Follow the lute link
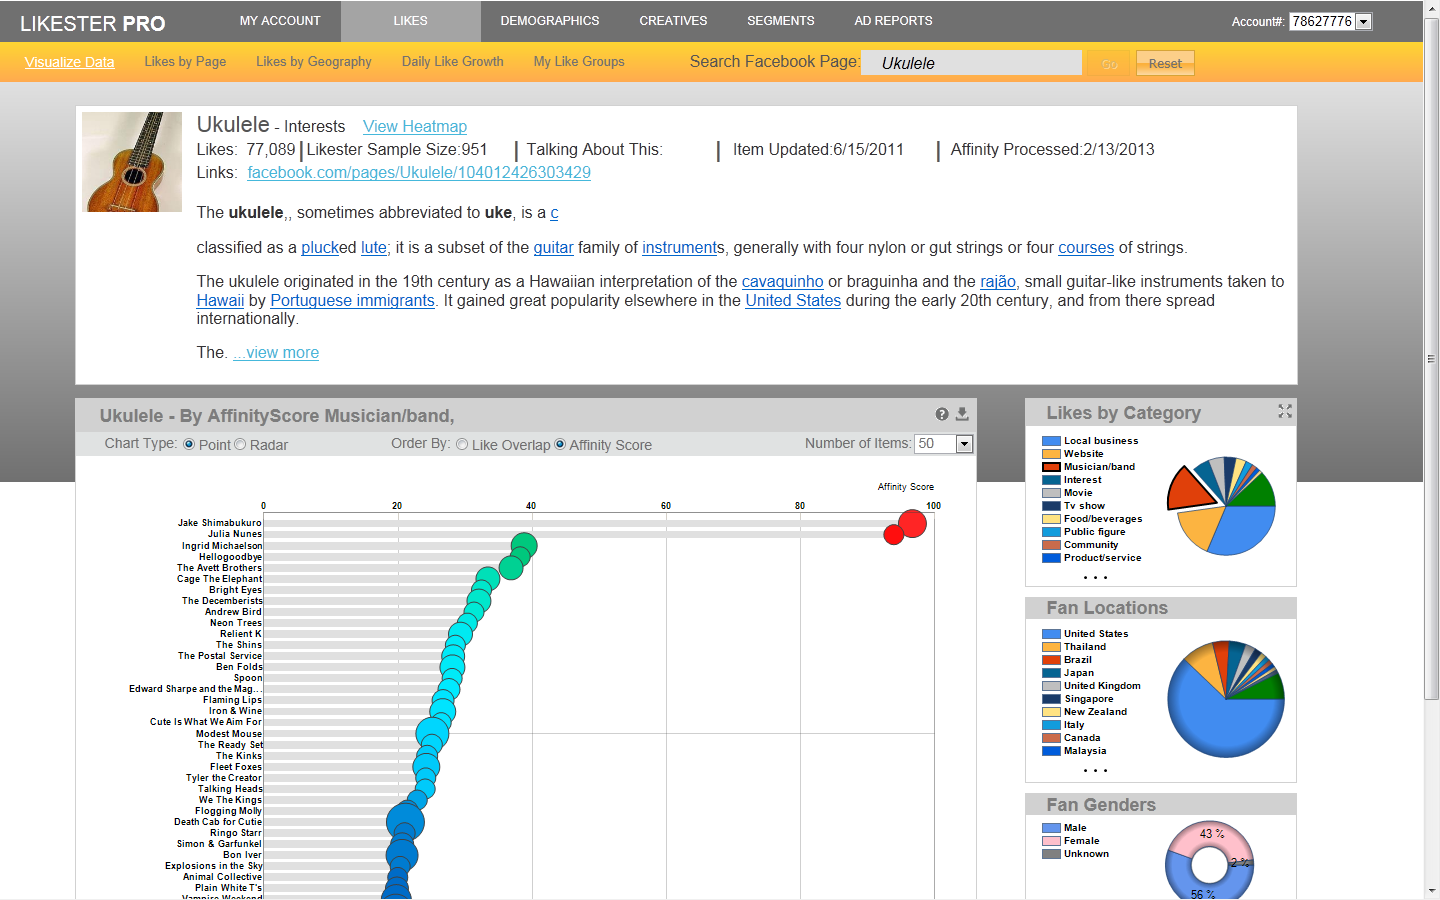1440x900 pixels. click(x=373, y=248)
